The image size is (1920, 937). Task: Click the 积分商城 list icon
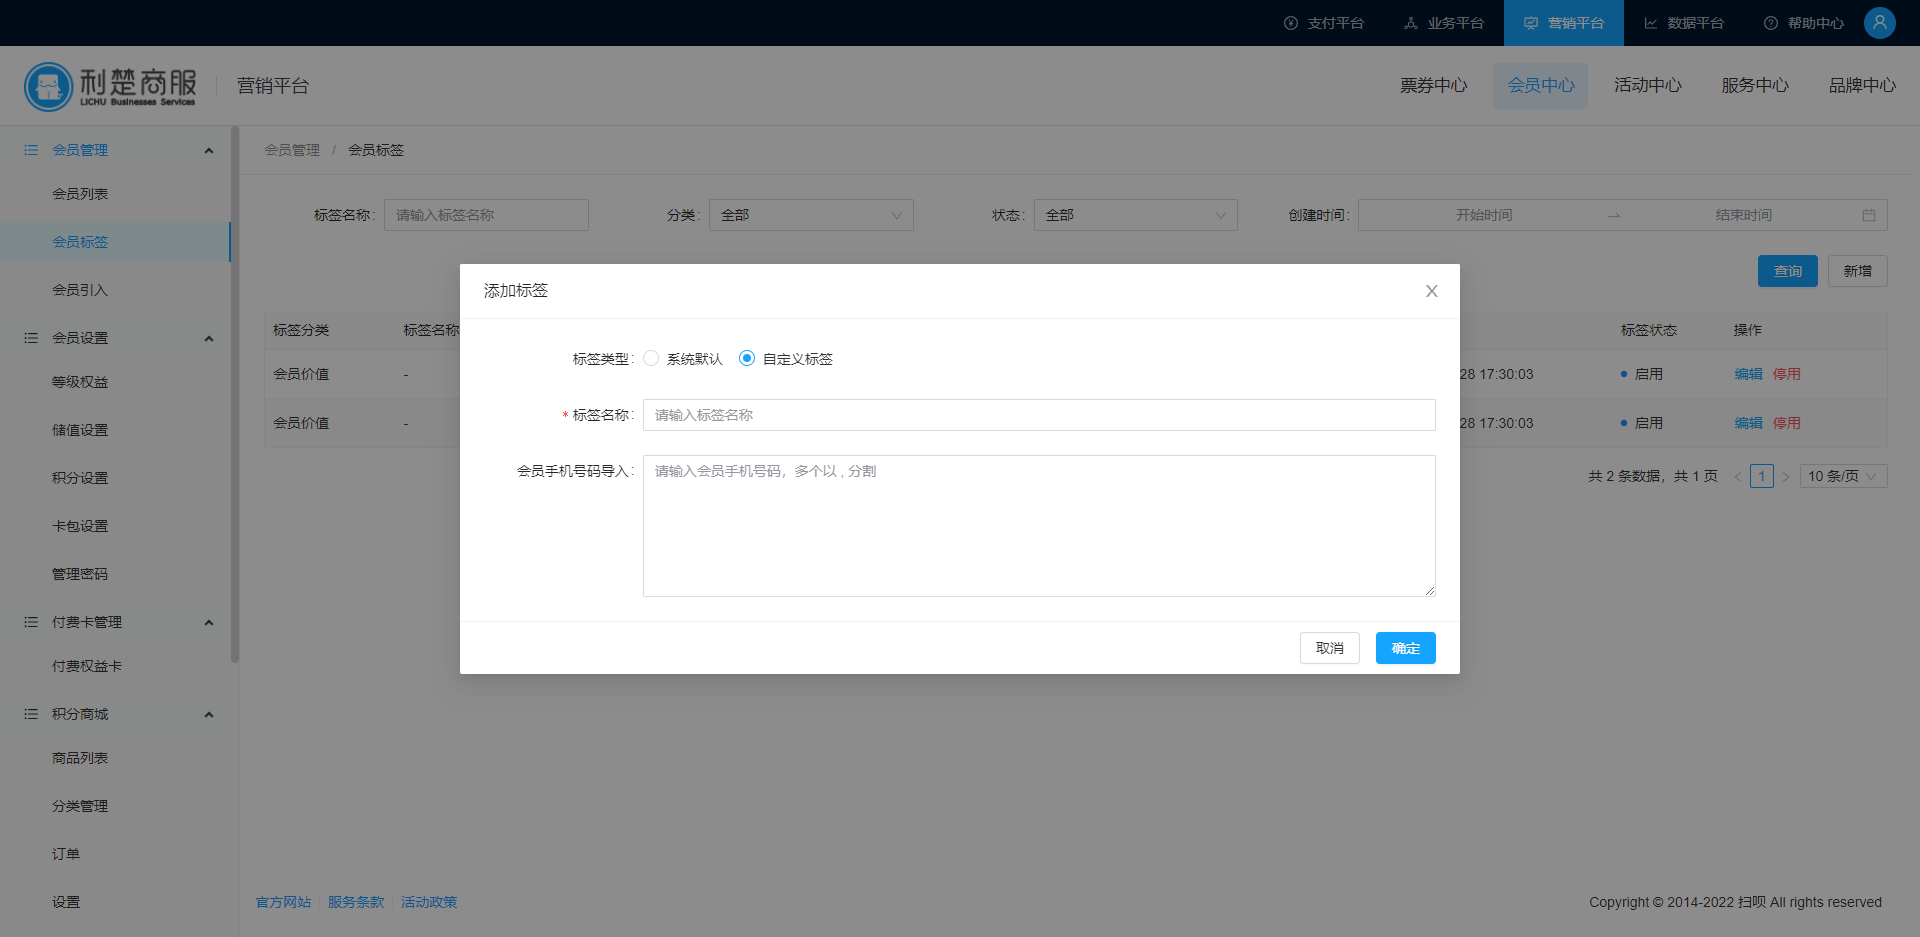click(31, 714)
